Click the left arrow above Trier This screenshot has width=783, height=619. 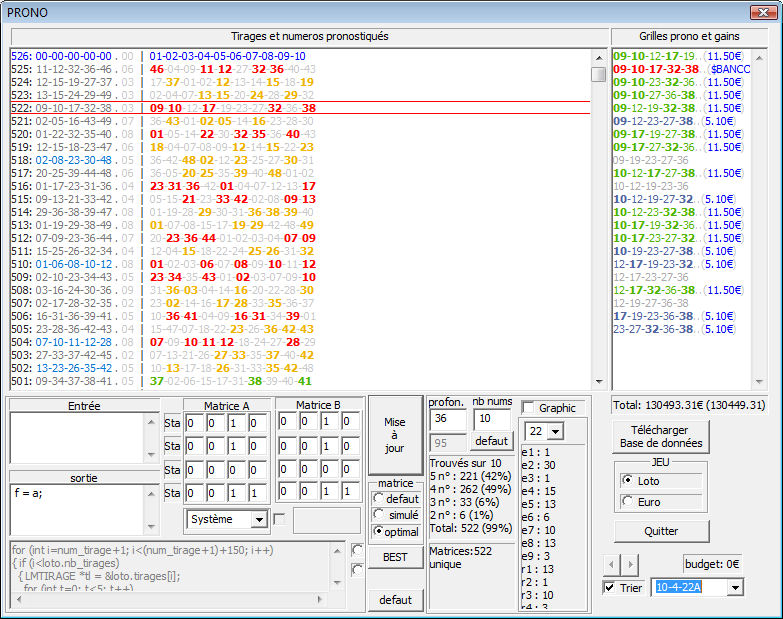click(613, 564)
